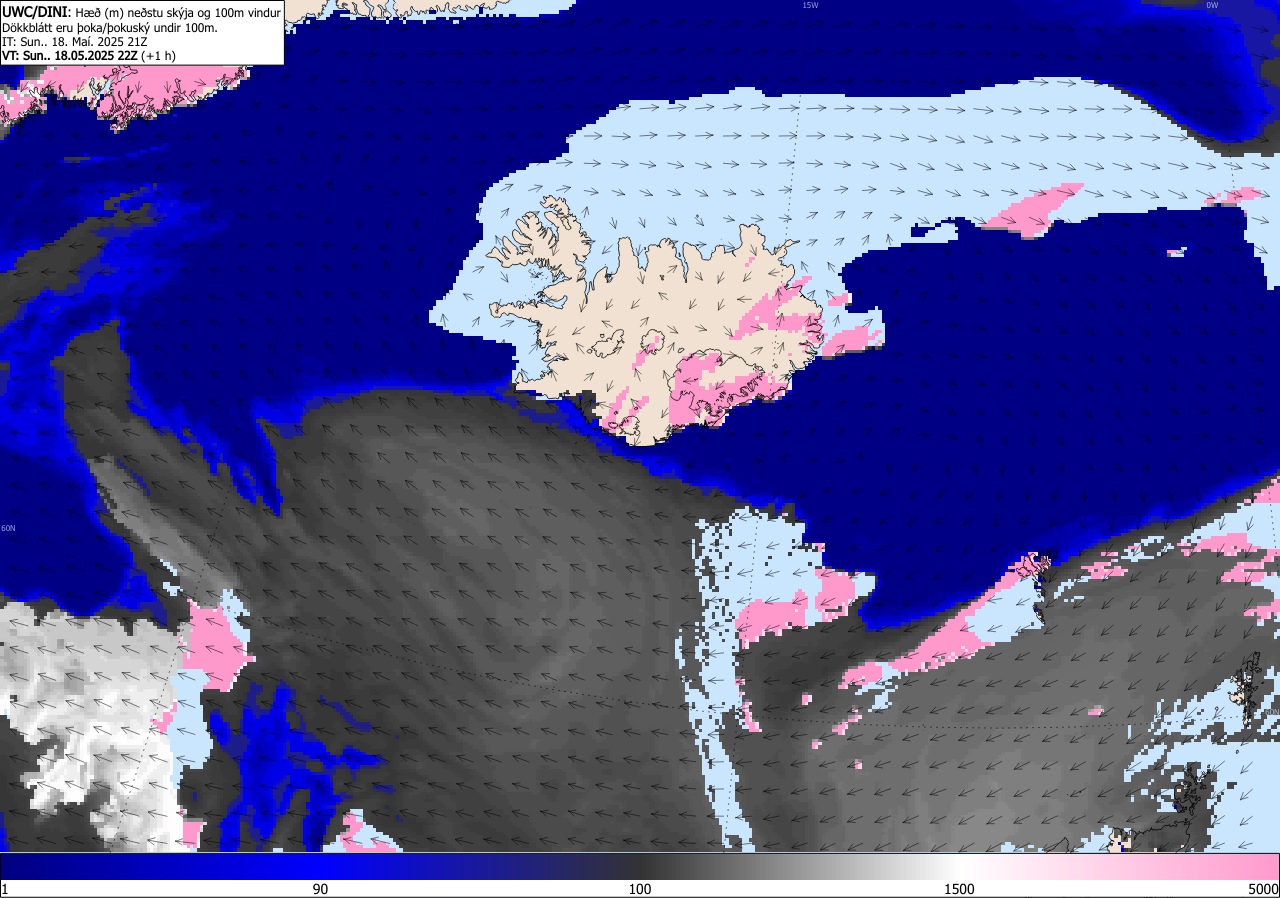
Task: Click the "UWC/DINI" title text
Action: coord(34,11)
